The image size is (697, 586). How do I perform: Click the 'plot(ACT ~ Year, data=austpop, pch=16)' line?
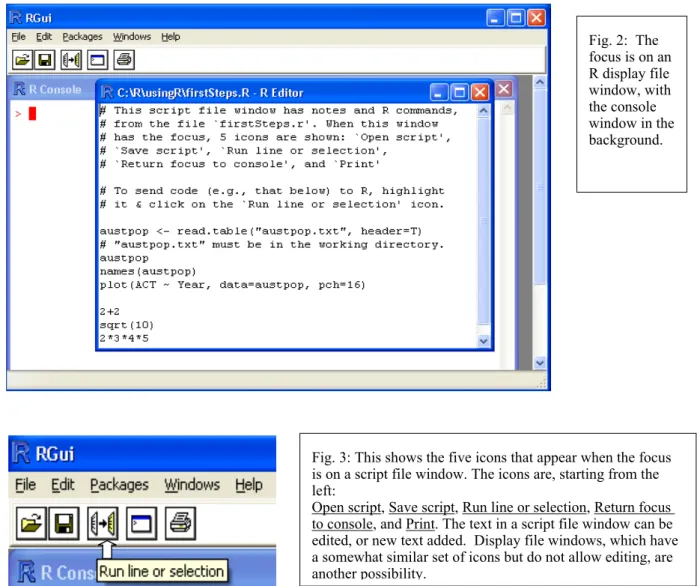[x=232, y=285]
